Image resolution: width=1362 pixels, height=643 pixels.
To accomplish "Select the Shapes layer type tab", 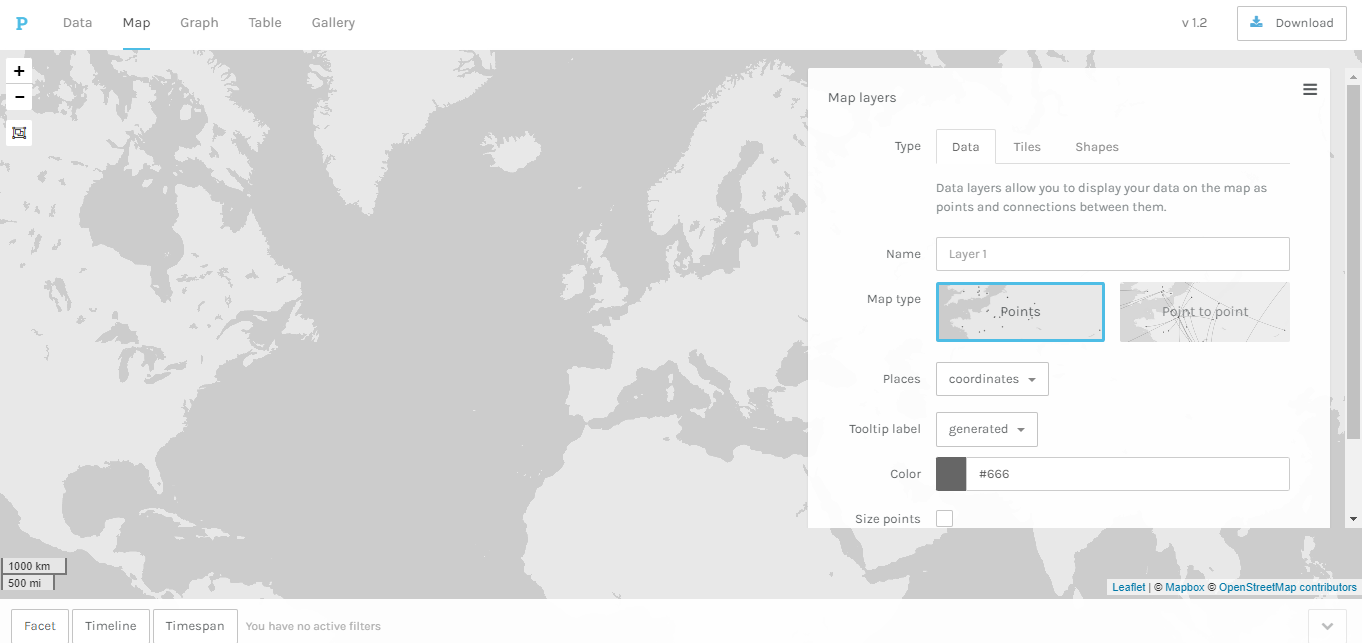I will (x=1097, y=147).
